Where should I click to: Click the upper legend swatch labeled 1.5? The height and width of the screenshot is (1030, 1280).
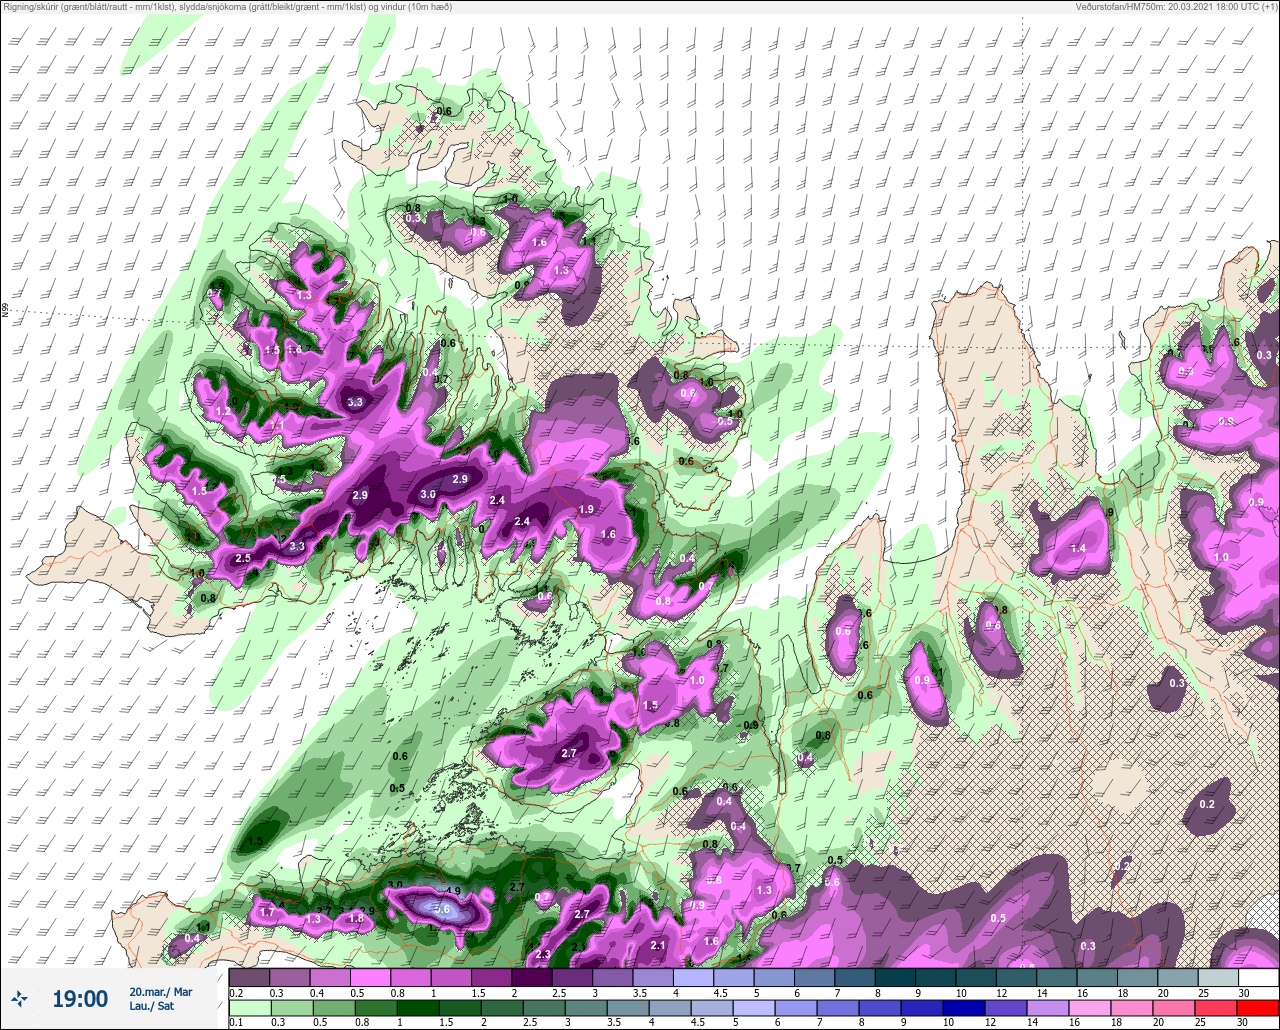(491, 977)
